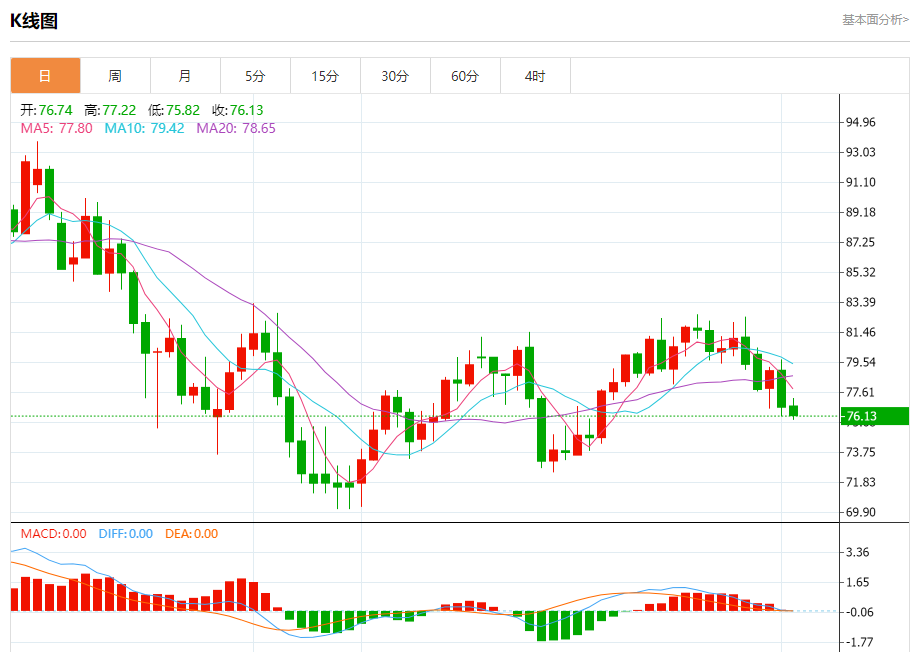Click the 71.83 price axis label
The height and width of the screenshot is (652, 912).
click(860, 482)
